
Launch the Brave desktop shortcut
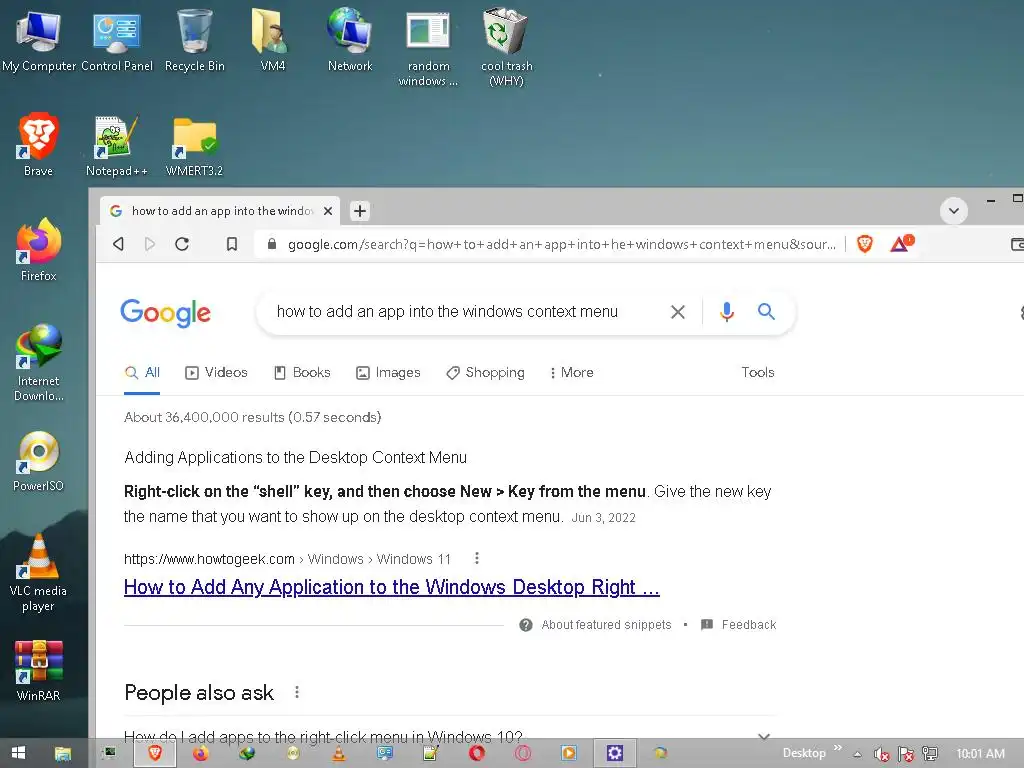[39, 144]
